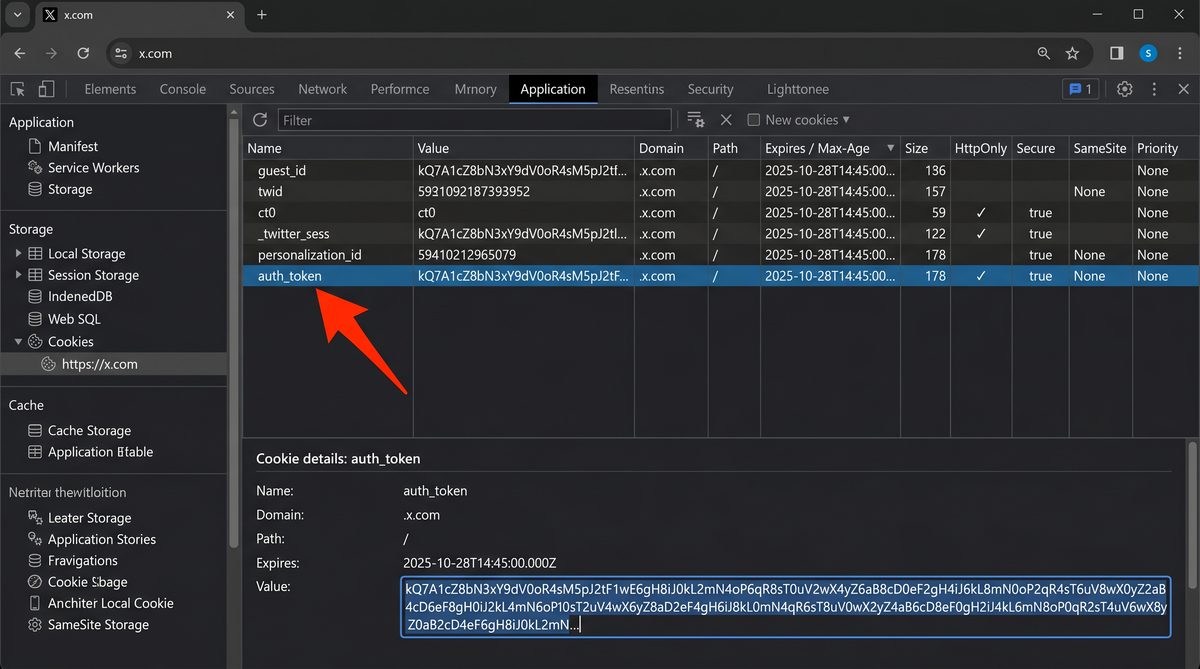Sort by Expires / Max-Age column
The height and width of the screenshot is (669, 1200).
coord(829,148)
